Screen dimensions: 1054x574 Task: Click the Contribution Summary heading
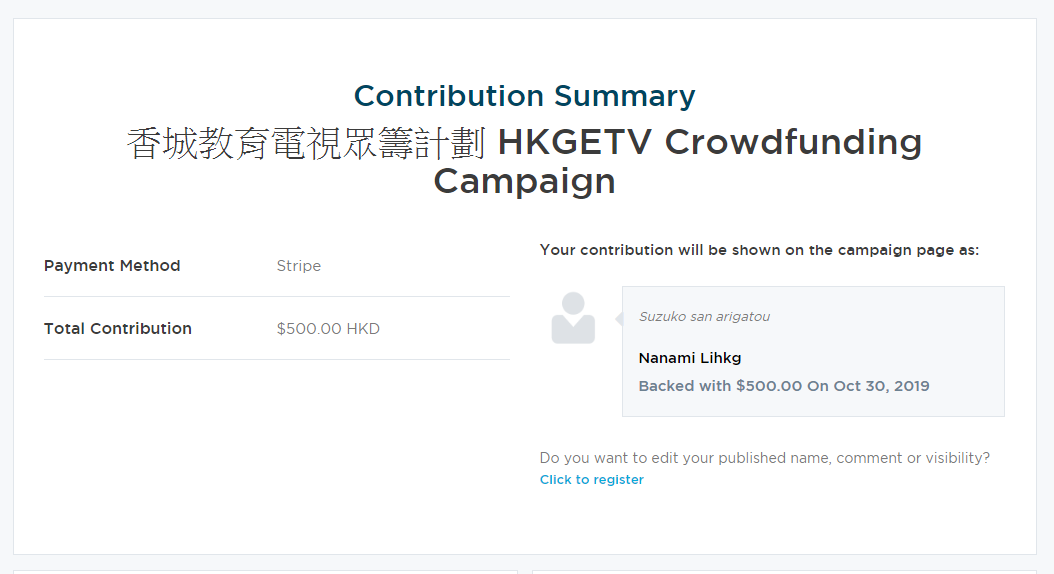(524, 96)
